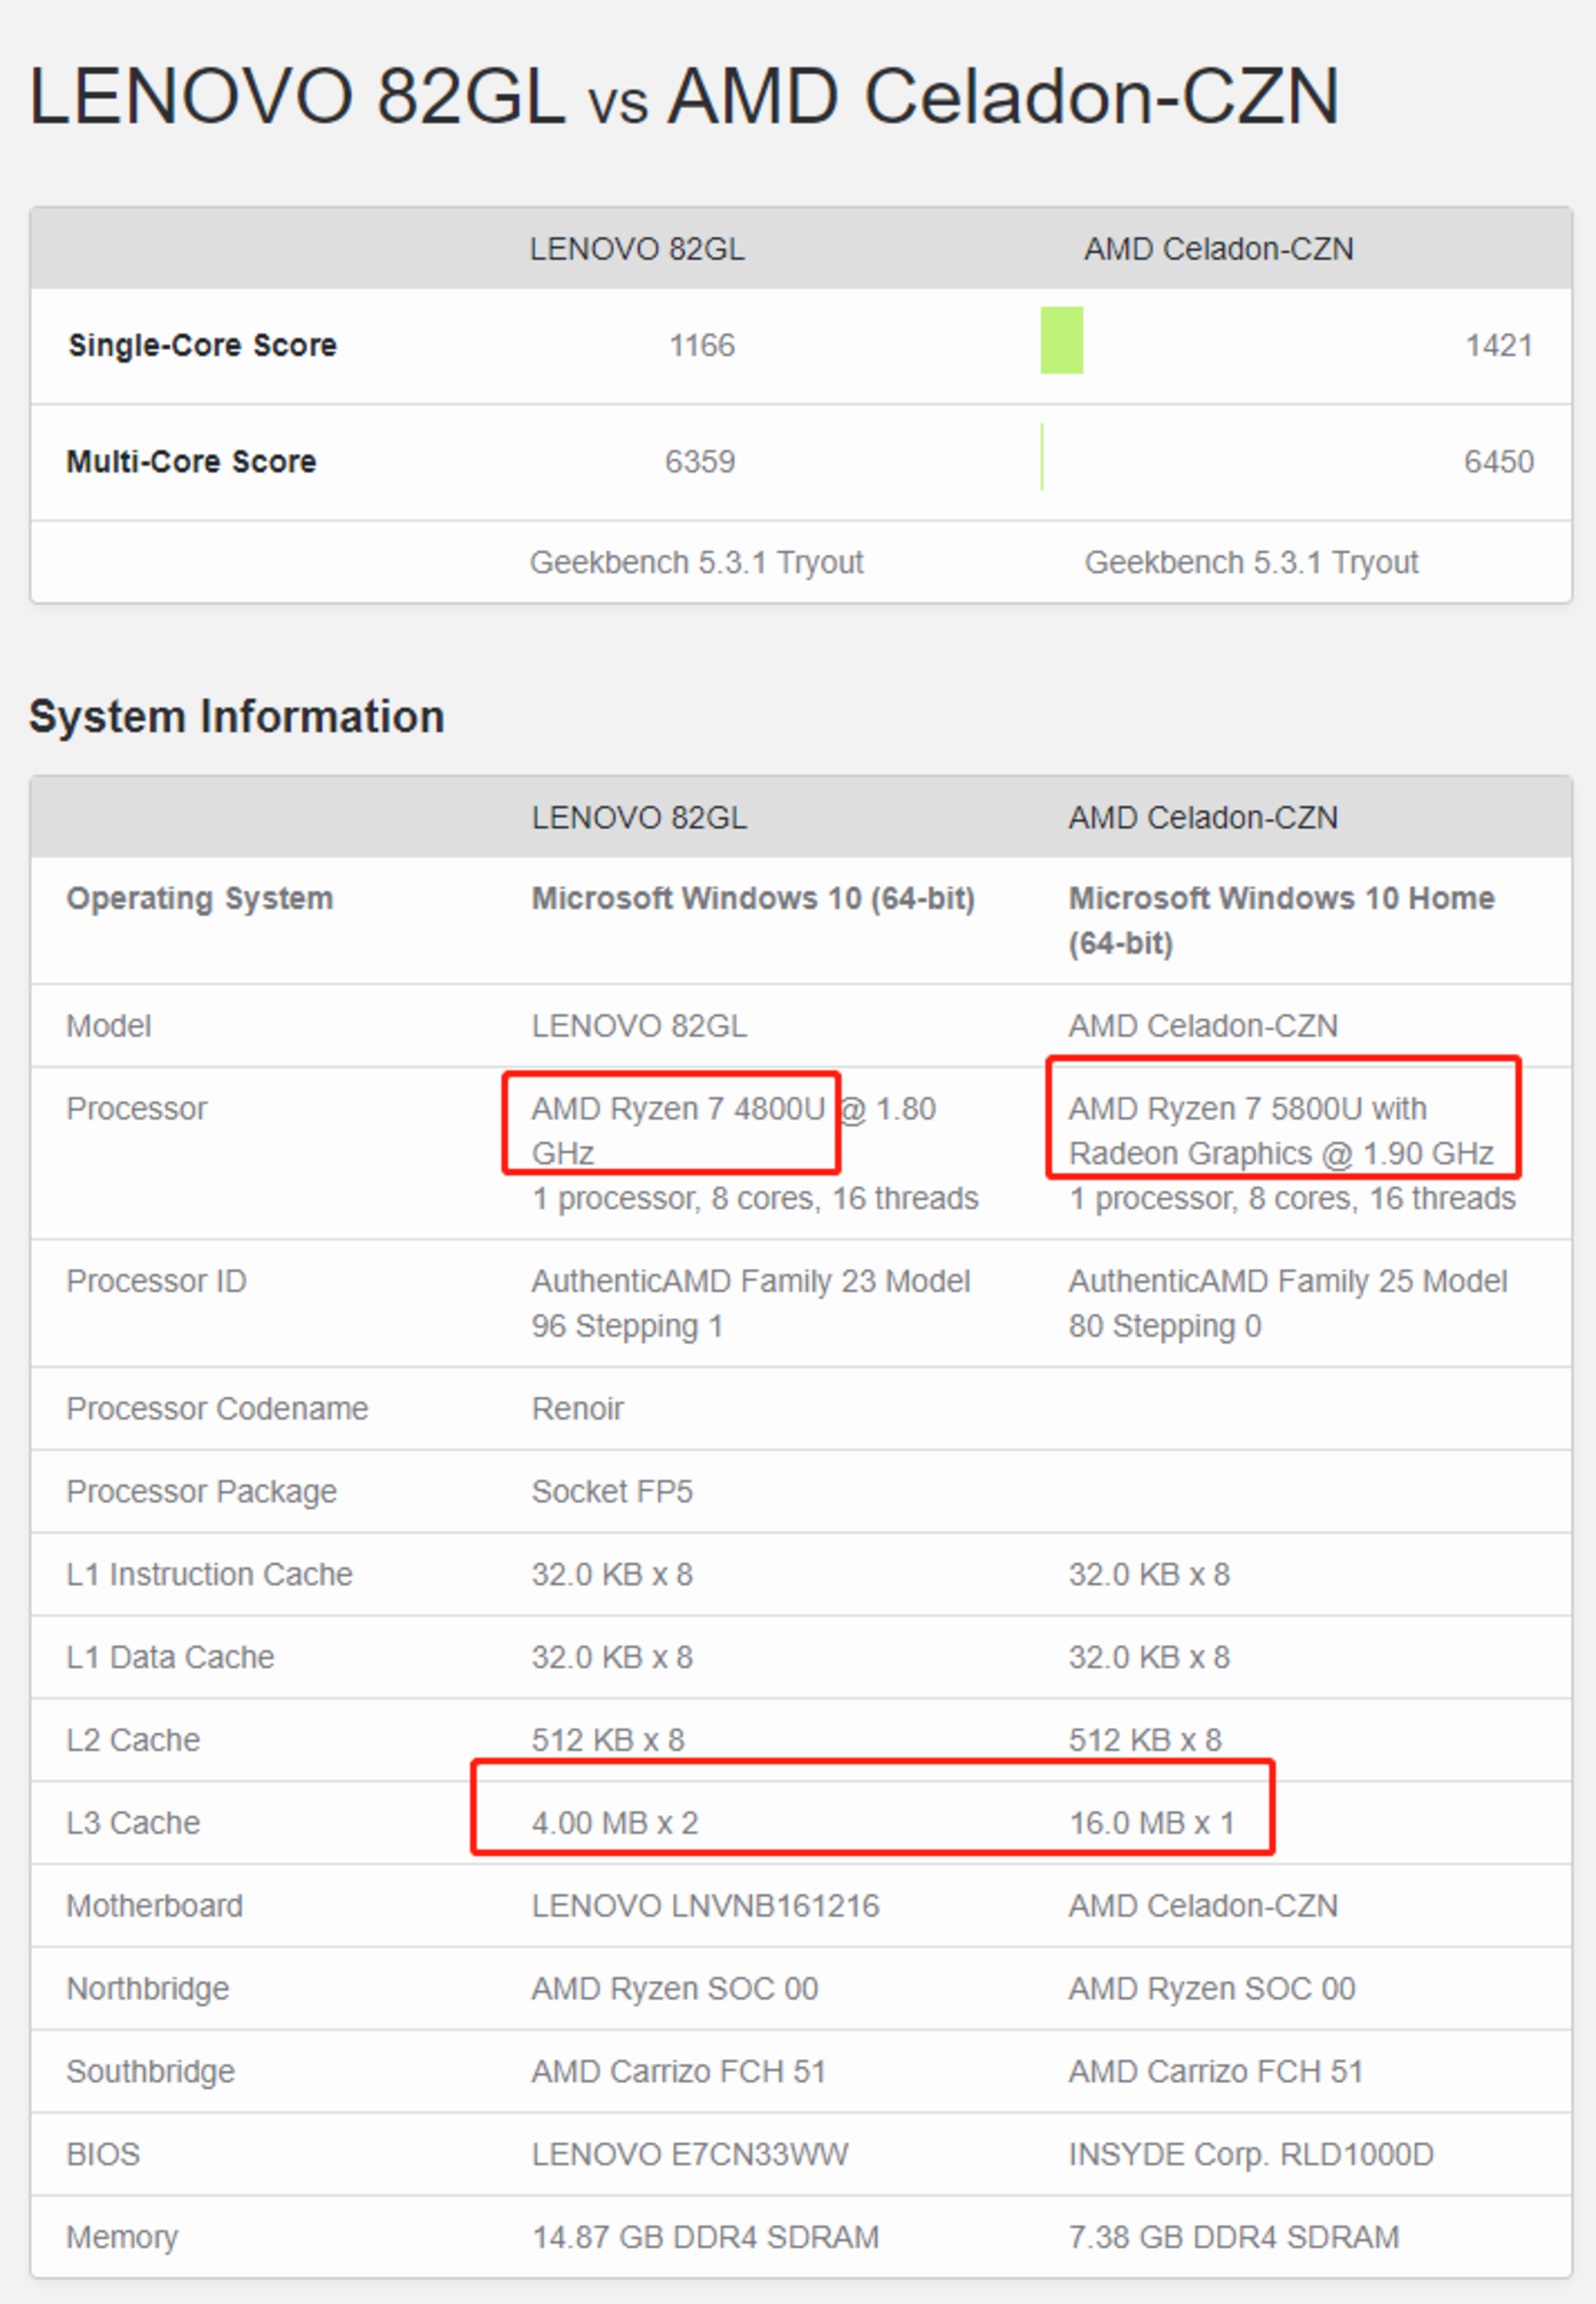
Task: Click Microsoft Windows 10 Home (64-bit) value
Action: pos(1282,921)
